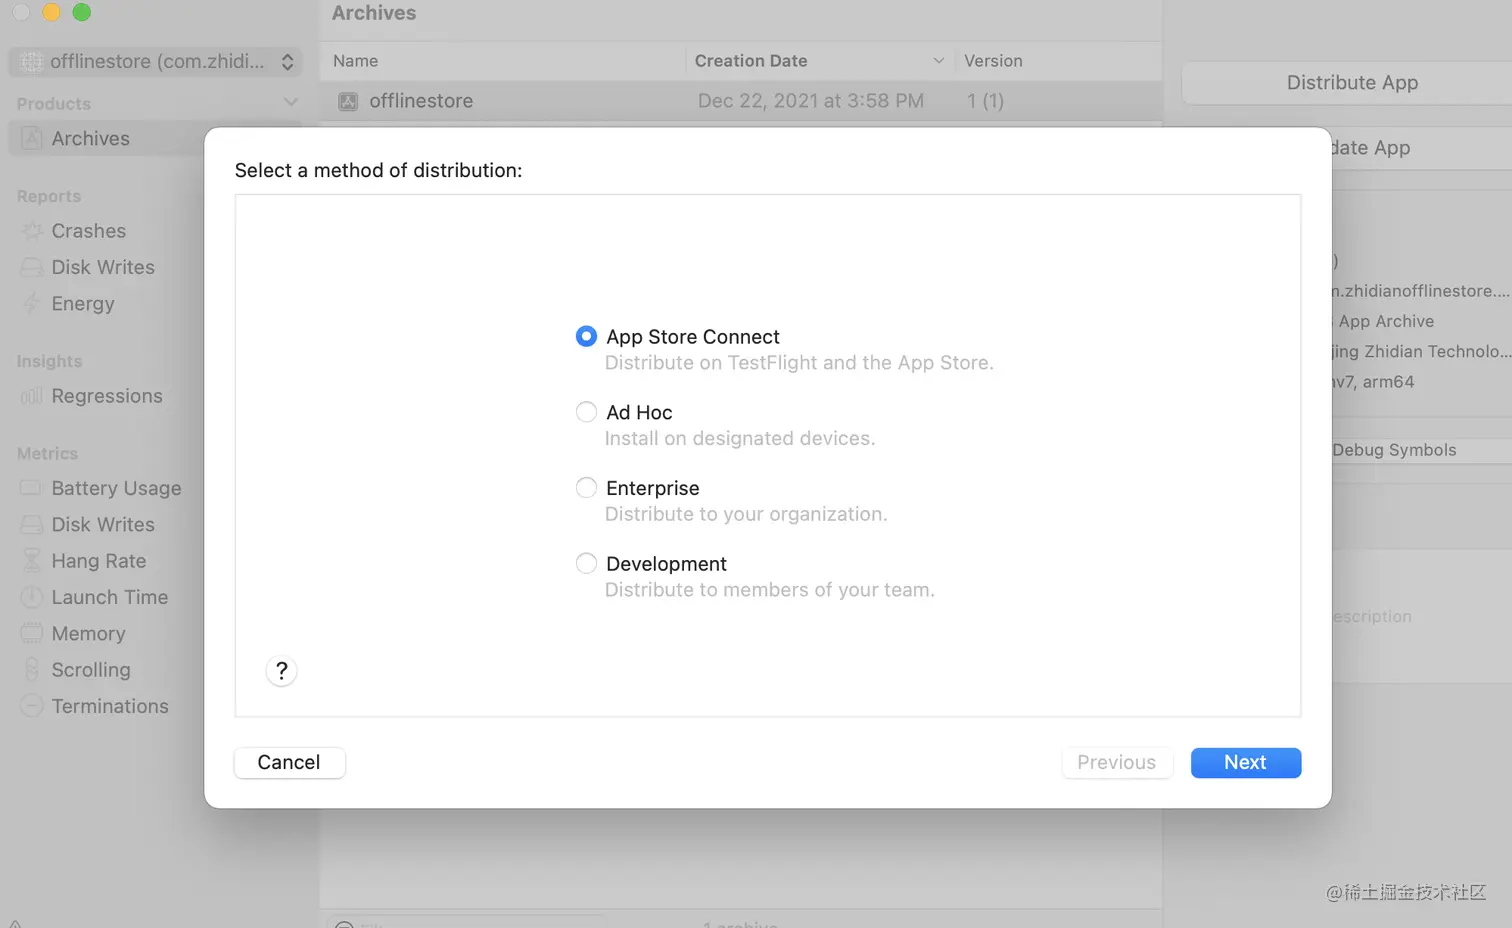Pick the Development distribution radio button
Viewport: 1512px width, 928px height.
click(586, 564)
